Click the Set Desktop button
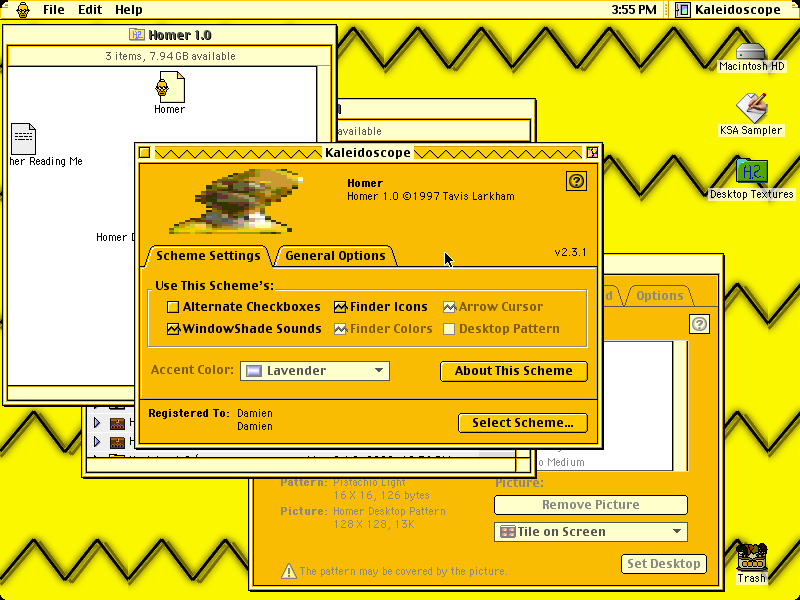Screen dimensions: 800x600 pyautogui.click(x=664, y=564)
